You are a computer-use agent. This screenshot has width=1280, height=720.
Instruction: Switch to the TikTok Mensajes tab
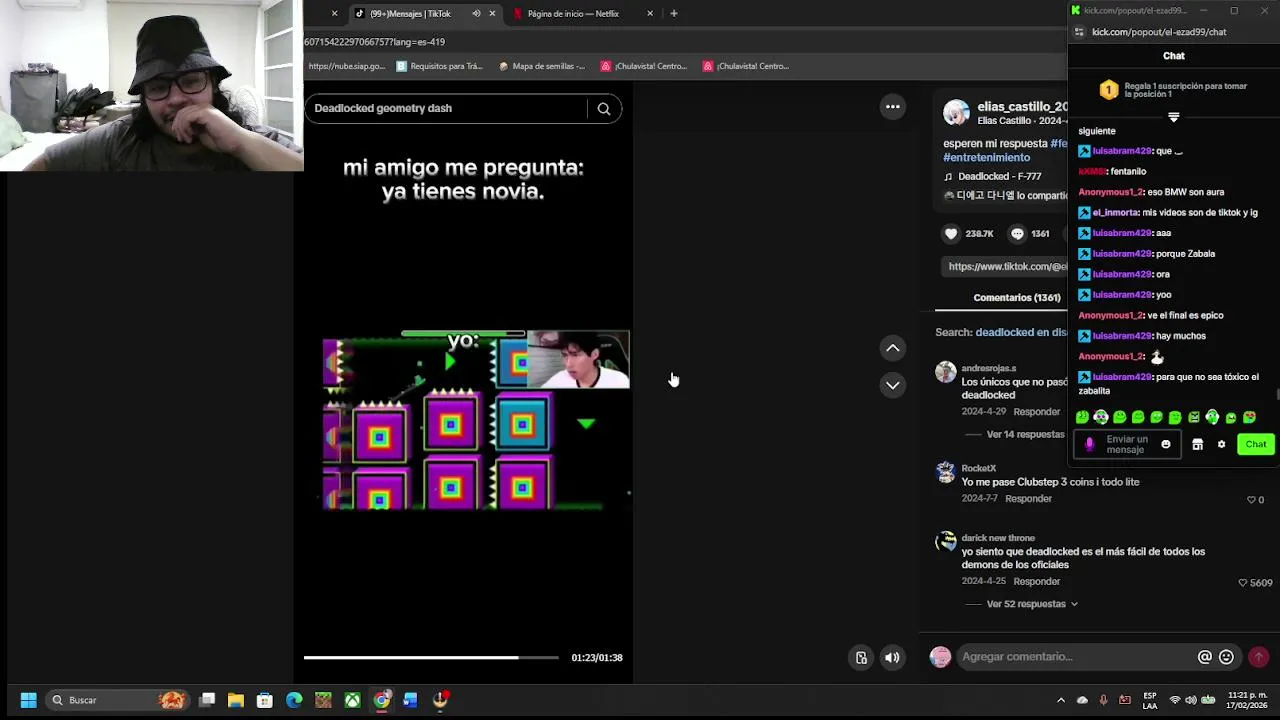pyautogui.click(x=410, y=14)
